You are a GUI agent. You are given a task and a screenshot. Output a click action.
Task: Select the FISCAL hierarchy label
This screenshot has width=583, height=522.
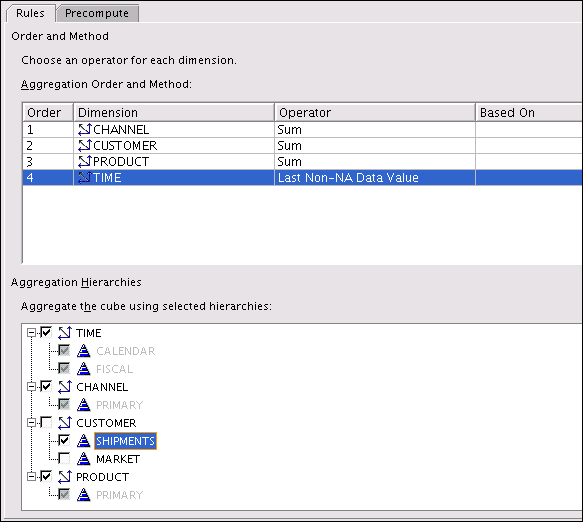(115, 369)
